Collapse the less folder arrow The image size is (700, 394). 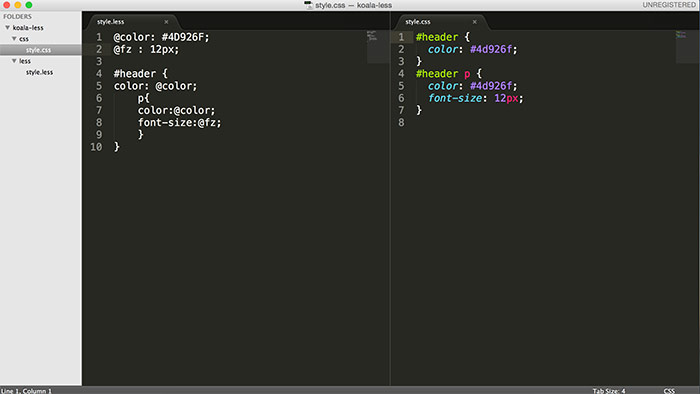coord(14,61)
